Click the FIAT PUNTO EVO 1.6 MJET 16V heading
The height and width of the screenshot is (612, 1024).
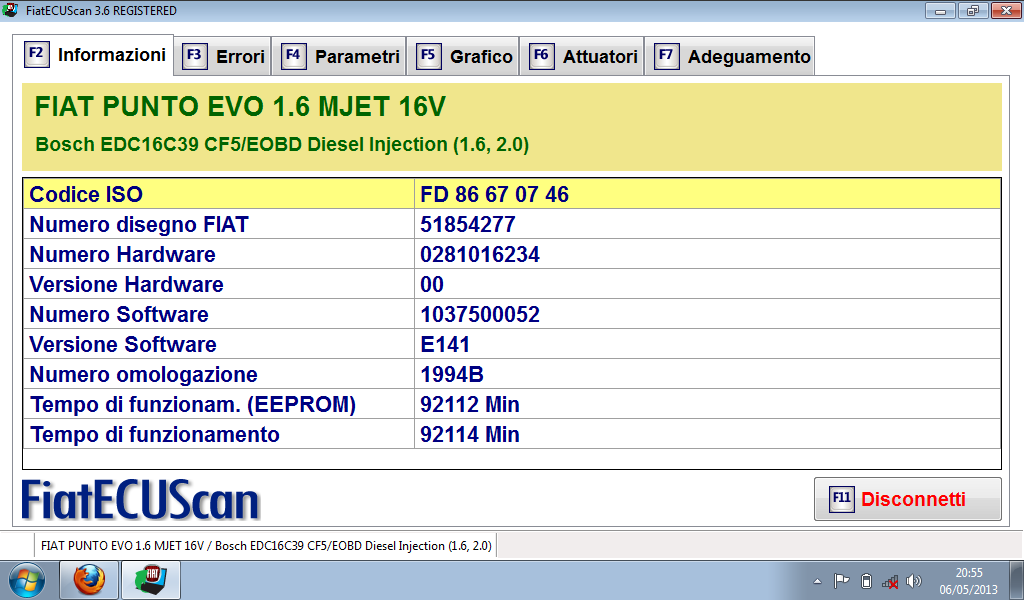pos(240,106)
